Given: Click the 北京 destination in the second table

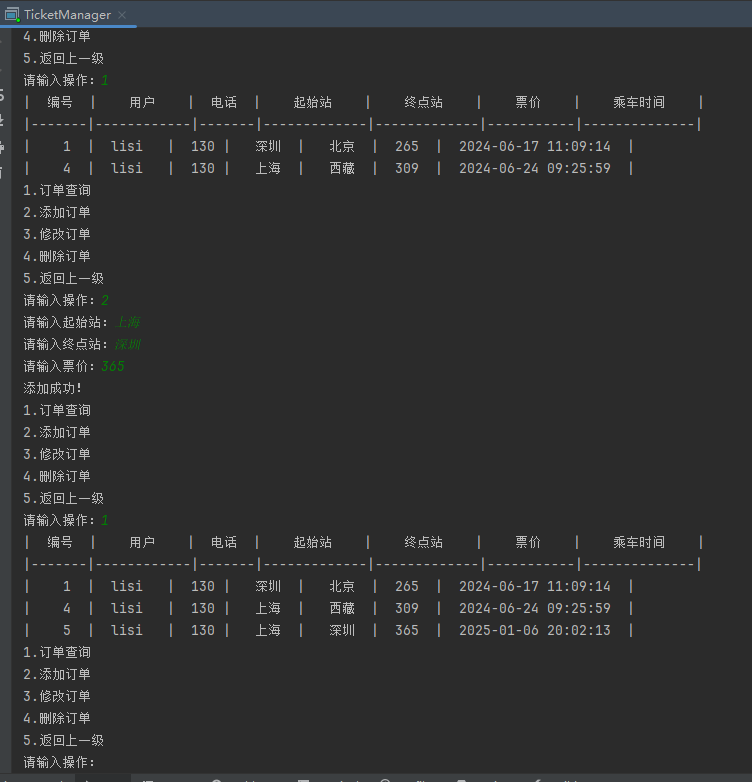Looking at the screenshot, I should click(x=342, y=586).
